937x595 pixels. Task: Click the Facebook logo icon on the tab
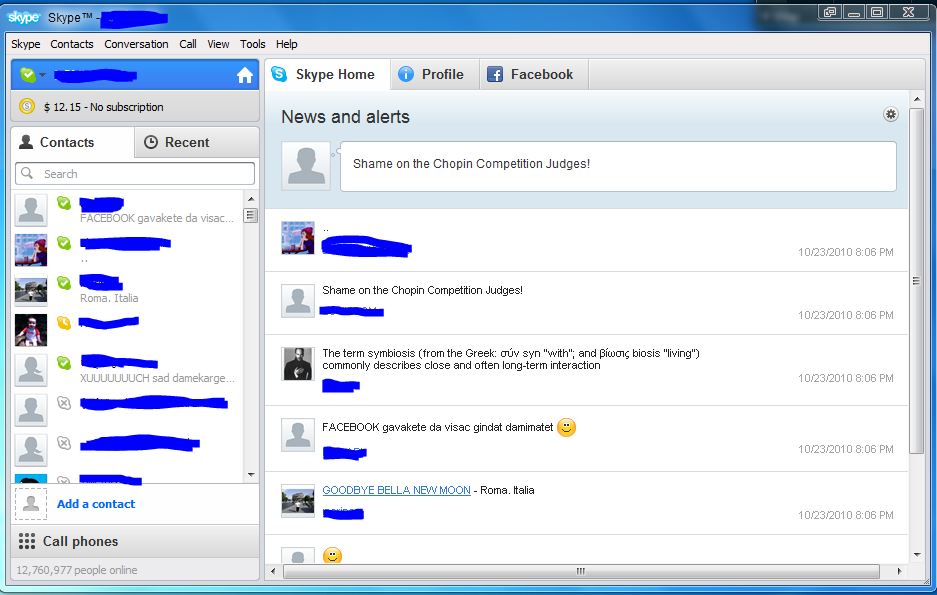click(x=495, y=74)
